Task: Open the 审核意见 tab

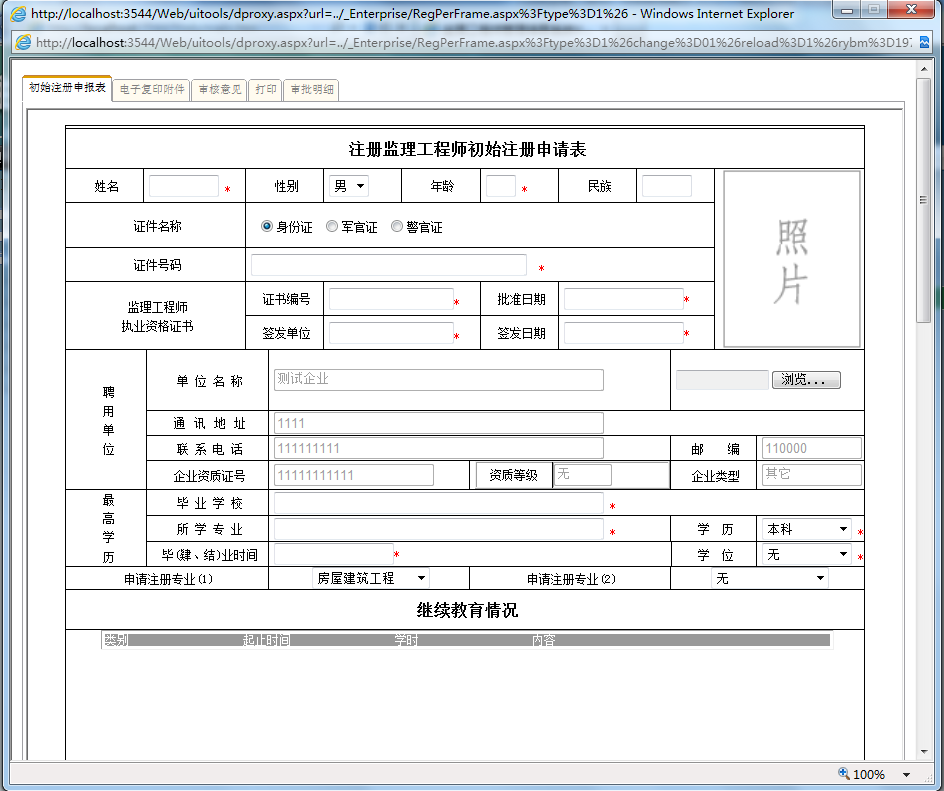Action: (218, 89)
